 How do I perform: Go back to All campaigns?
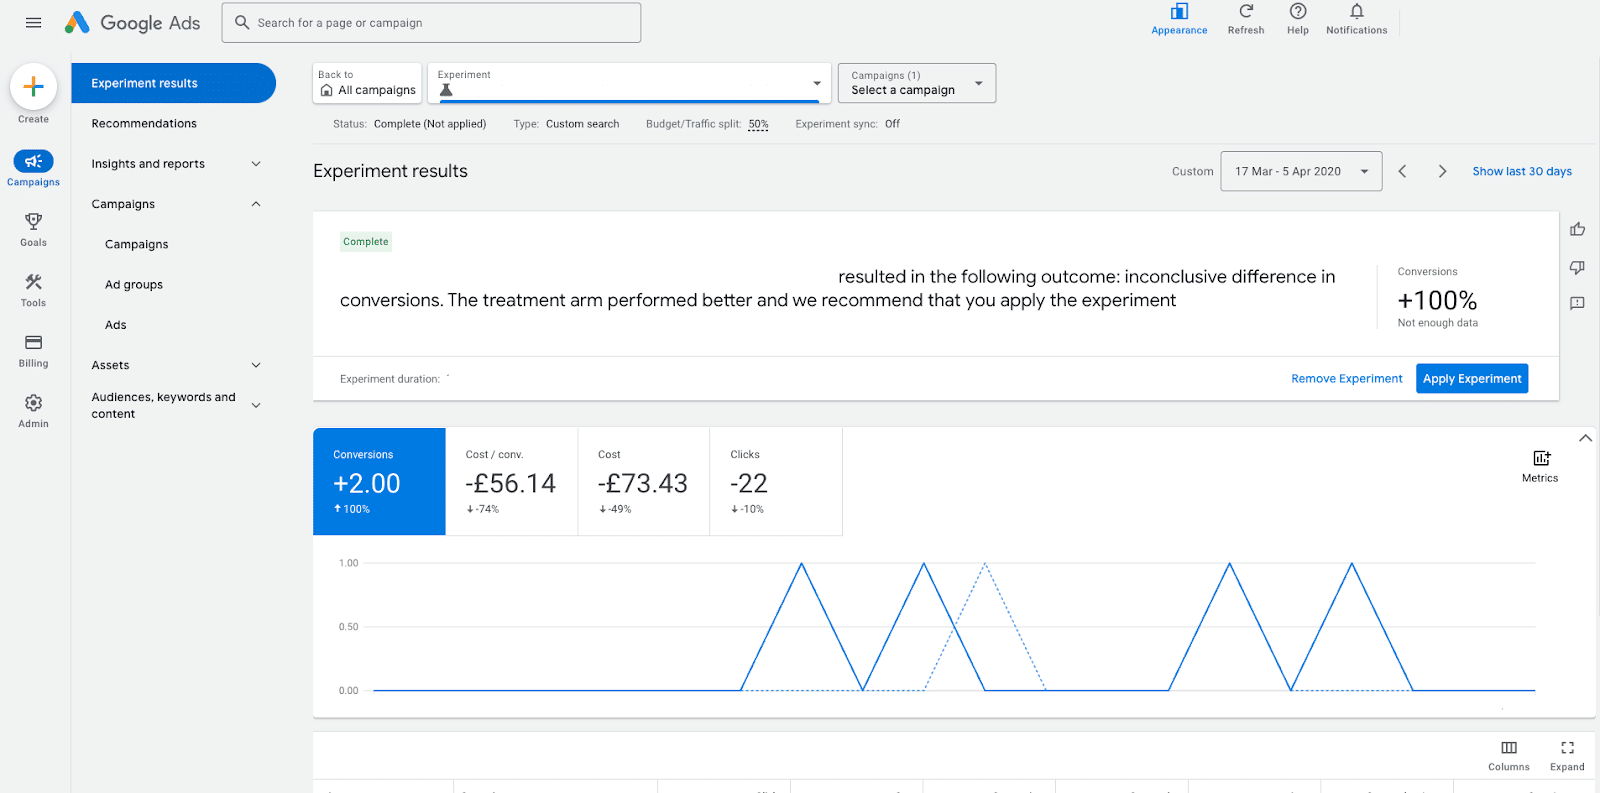coord(367,83)
